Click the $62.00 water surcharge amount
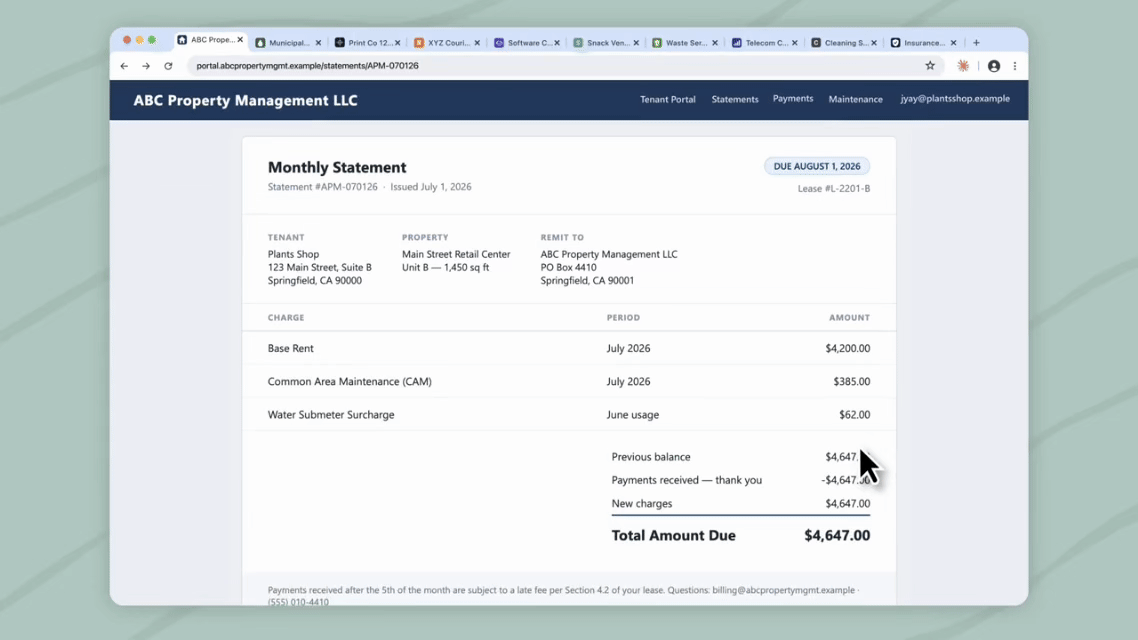This screenshot has width=1138, height=640. click(x=854, y=415)
